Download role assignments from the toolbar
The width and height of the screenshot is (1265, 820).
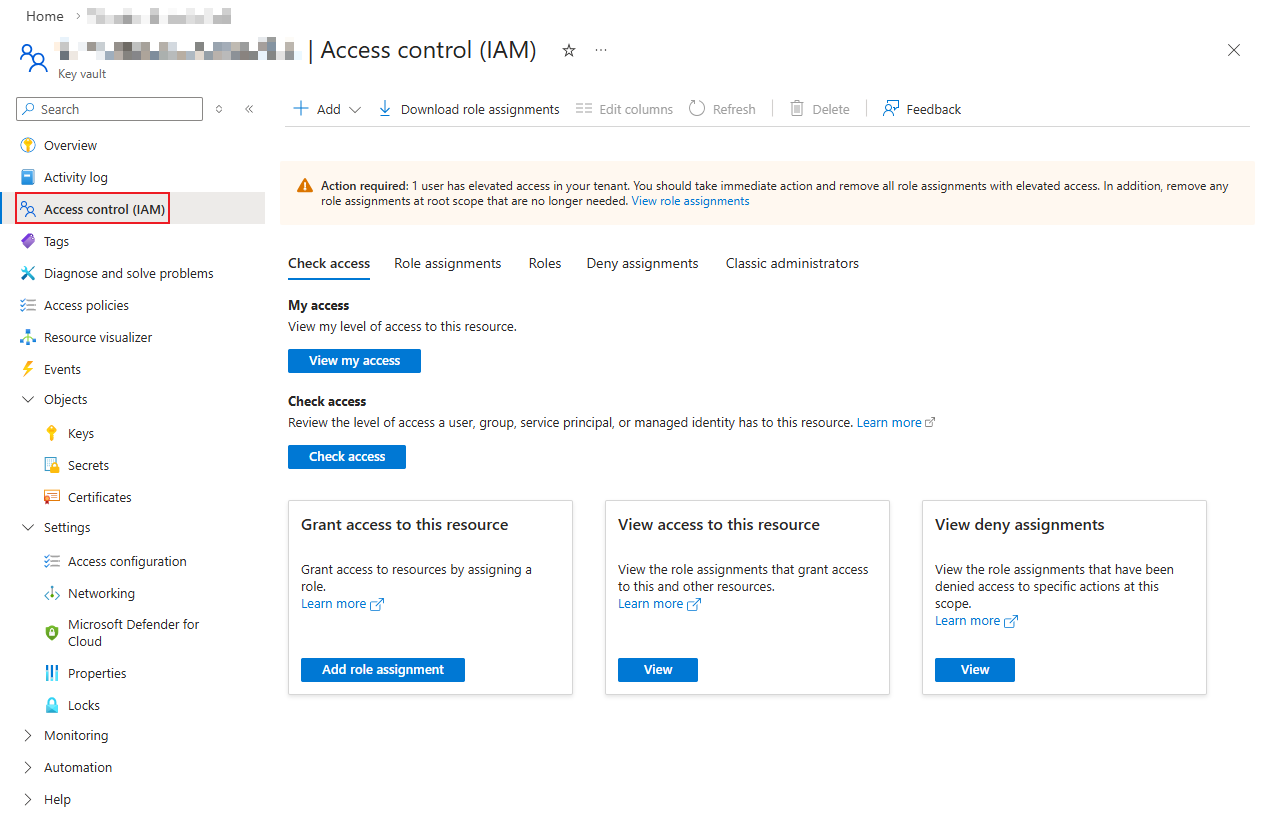(469, 109)
